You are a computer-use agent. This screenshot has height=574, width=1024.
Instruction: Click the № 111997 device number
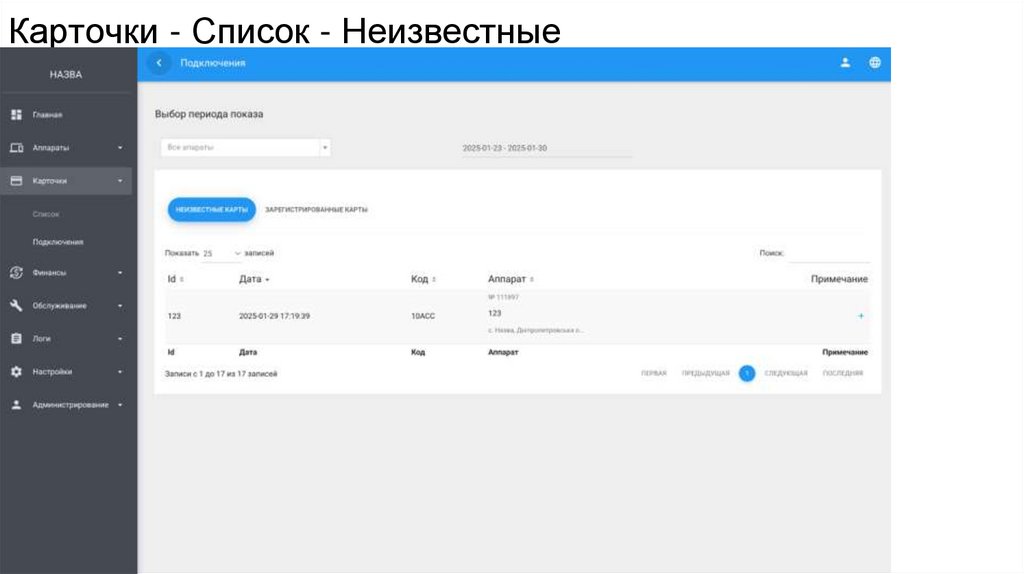pos(503,297)
